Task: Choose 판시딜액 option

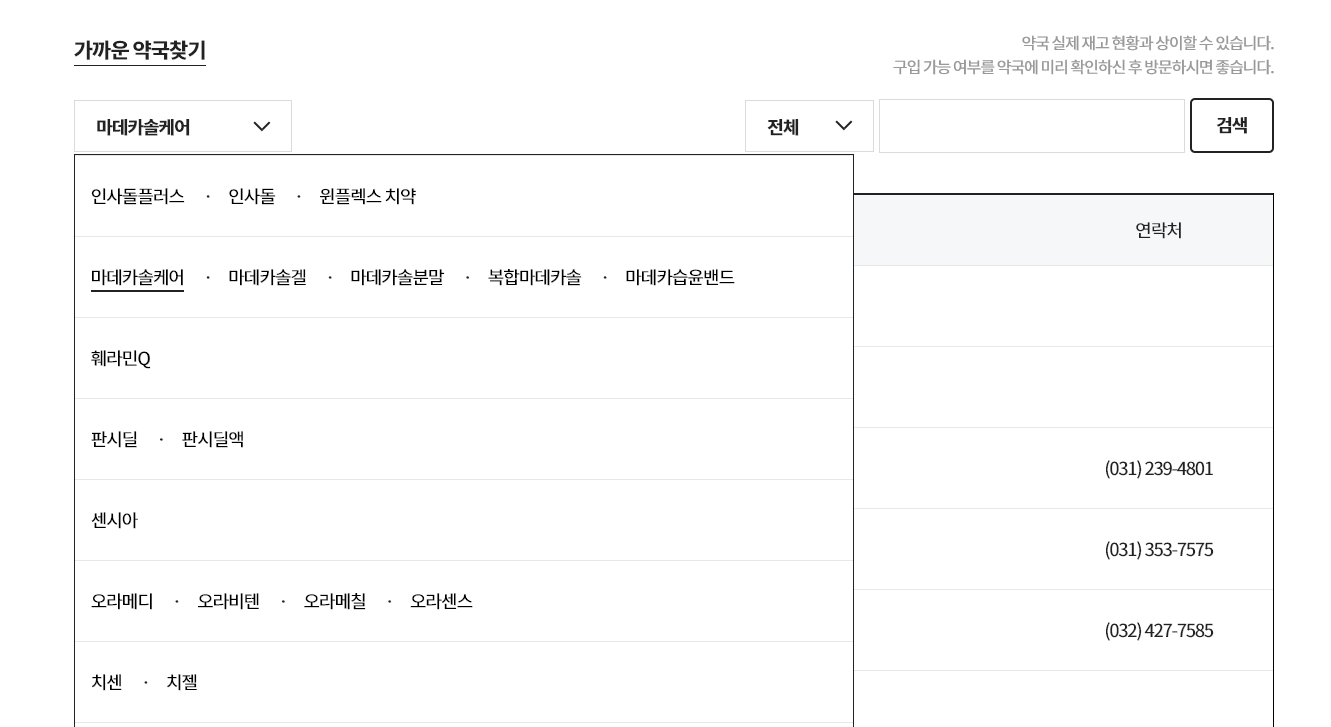Action: 213,439
